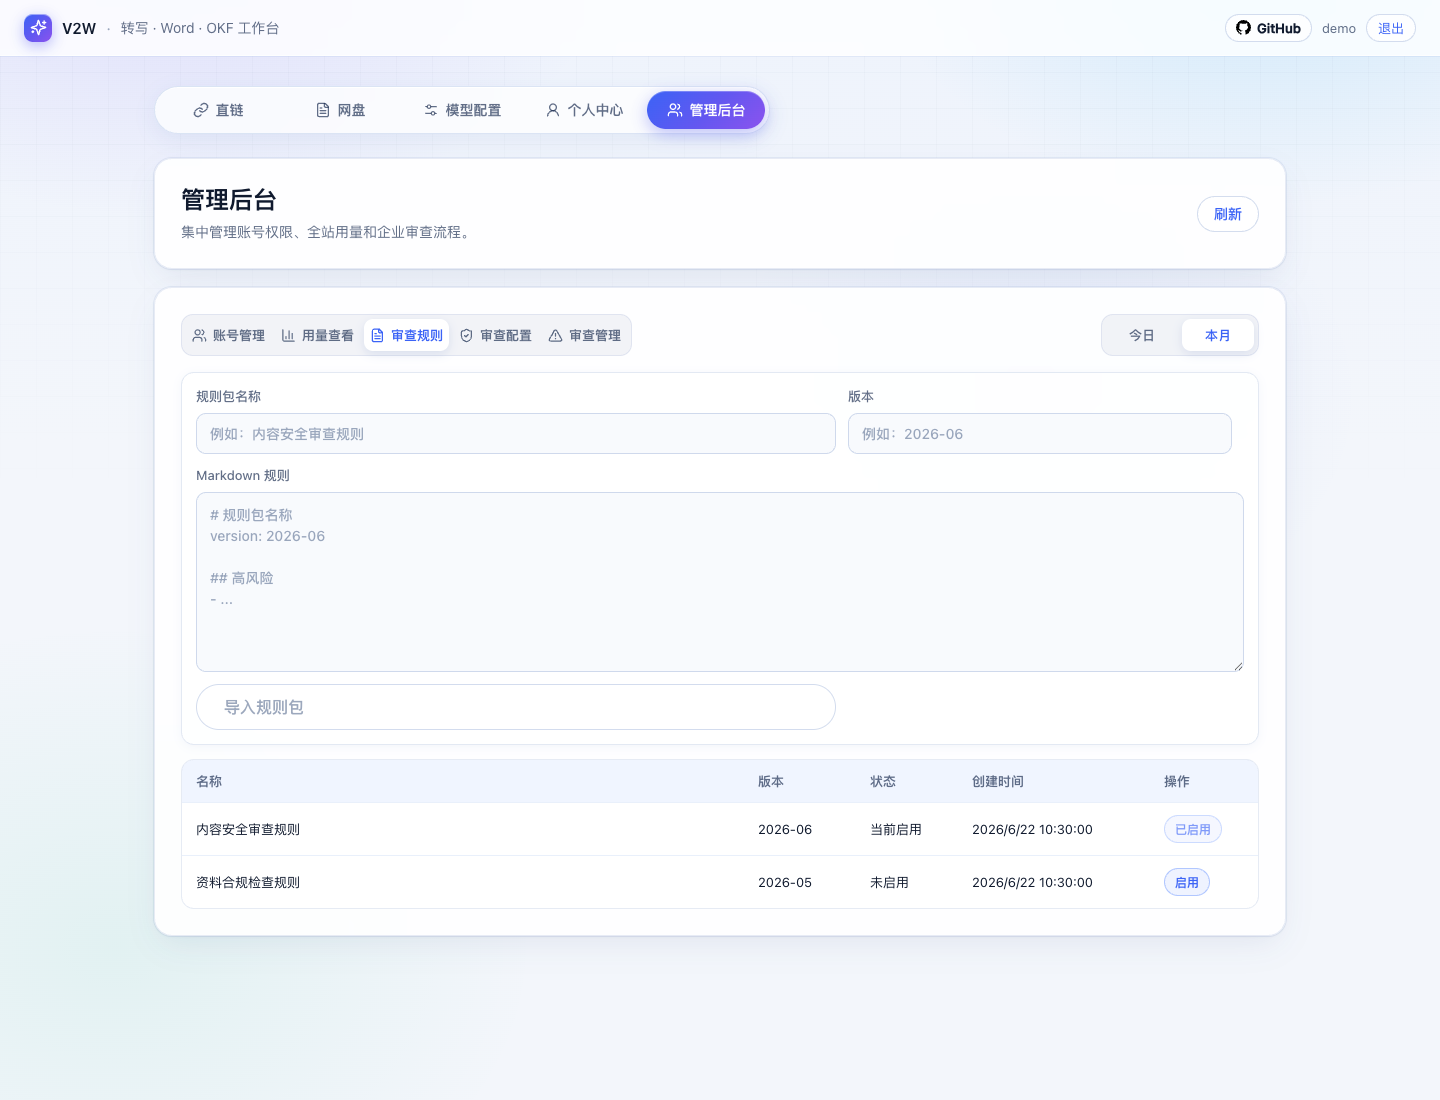Click 已启用 for 内容安全审查规则
The height and width of the screenshot is (1100, 1440).
(1193, 829)
